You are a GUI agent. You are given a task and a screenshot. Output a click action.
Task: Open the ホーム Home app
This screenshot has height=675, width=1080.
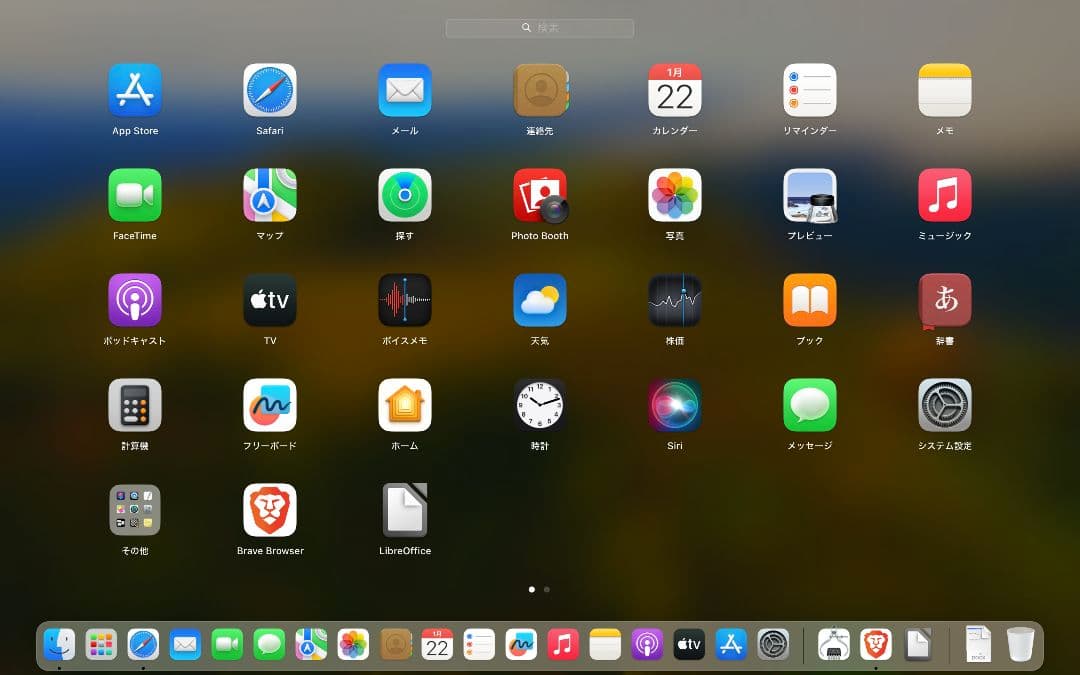coord(405,406)
